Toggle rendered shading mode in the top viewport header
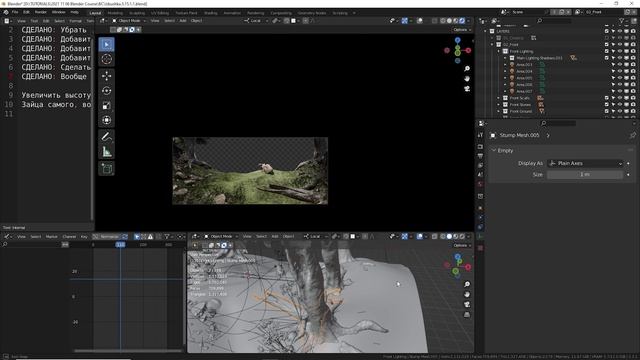Image resolution: width=640 pixels, height=360 pixels. click(462, 20)
